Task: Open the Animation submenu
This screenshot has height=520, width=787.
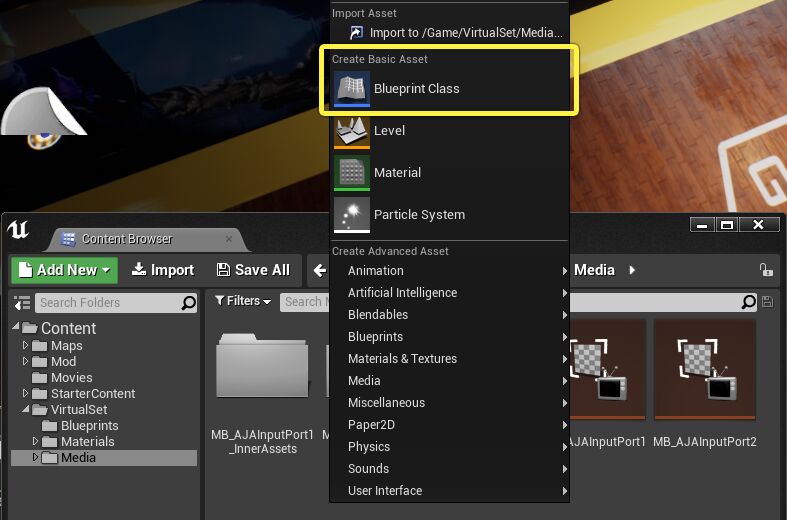Action: (x=449, y=271)
